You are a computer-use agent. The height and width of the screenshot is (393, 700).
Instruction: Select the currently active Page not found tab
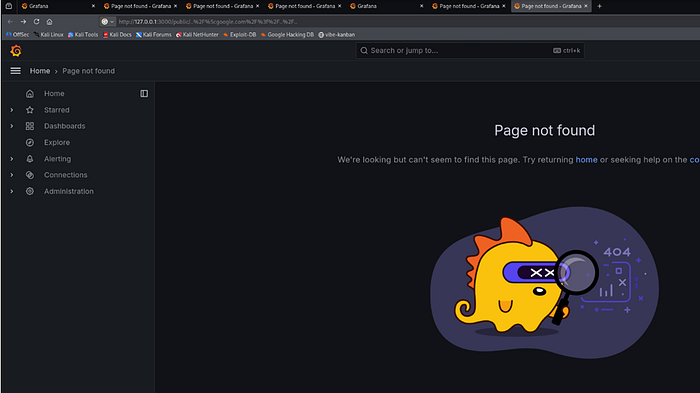[551, 6]
